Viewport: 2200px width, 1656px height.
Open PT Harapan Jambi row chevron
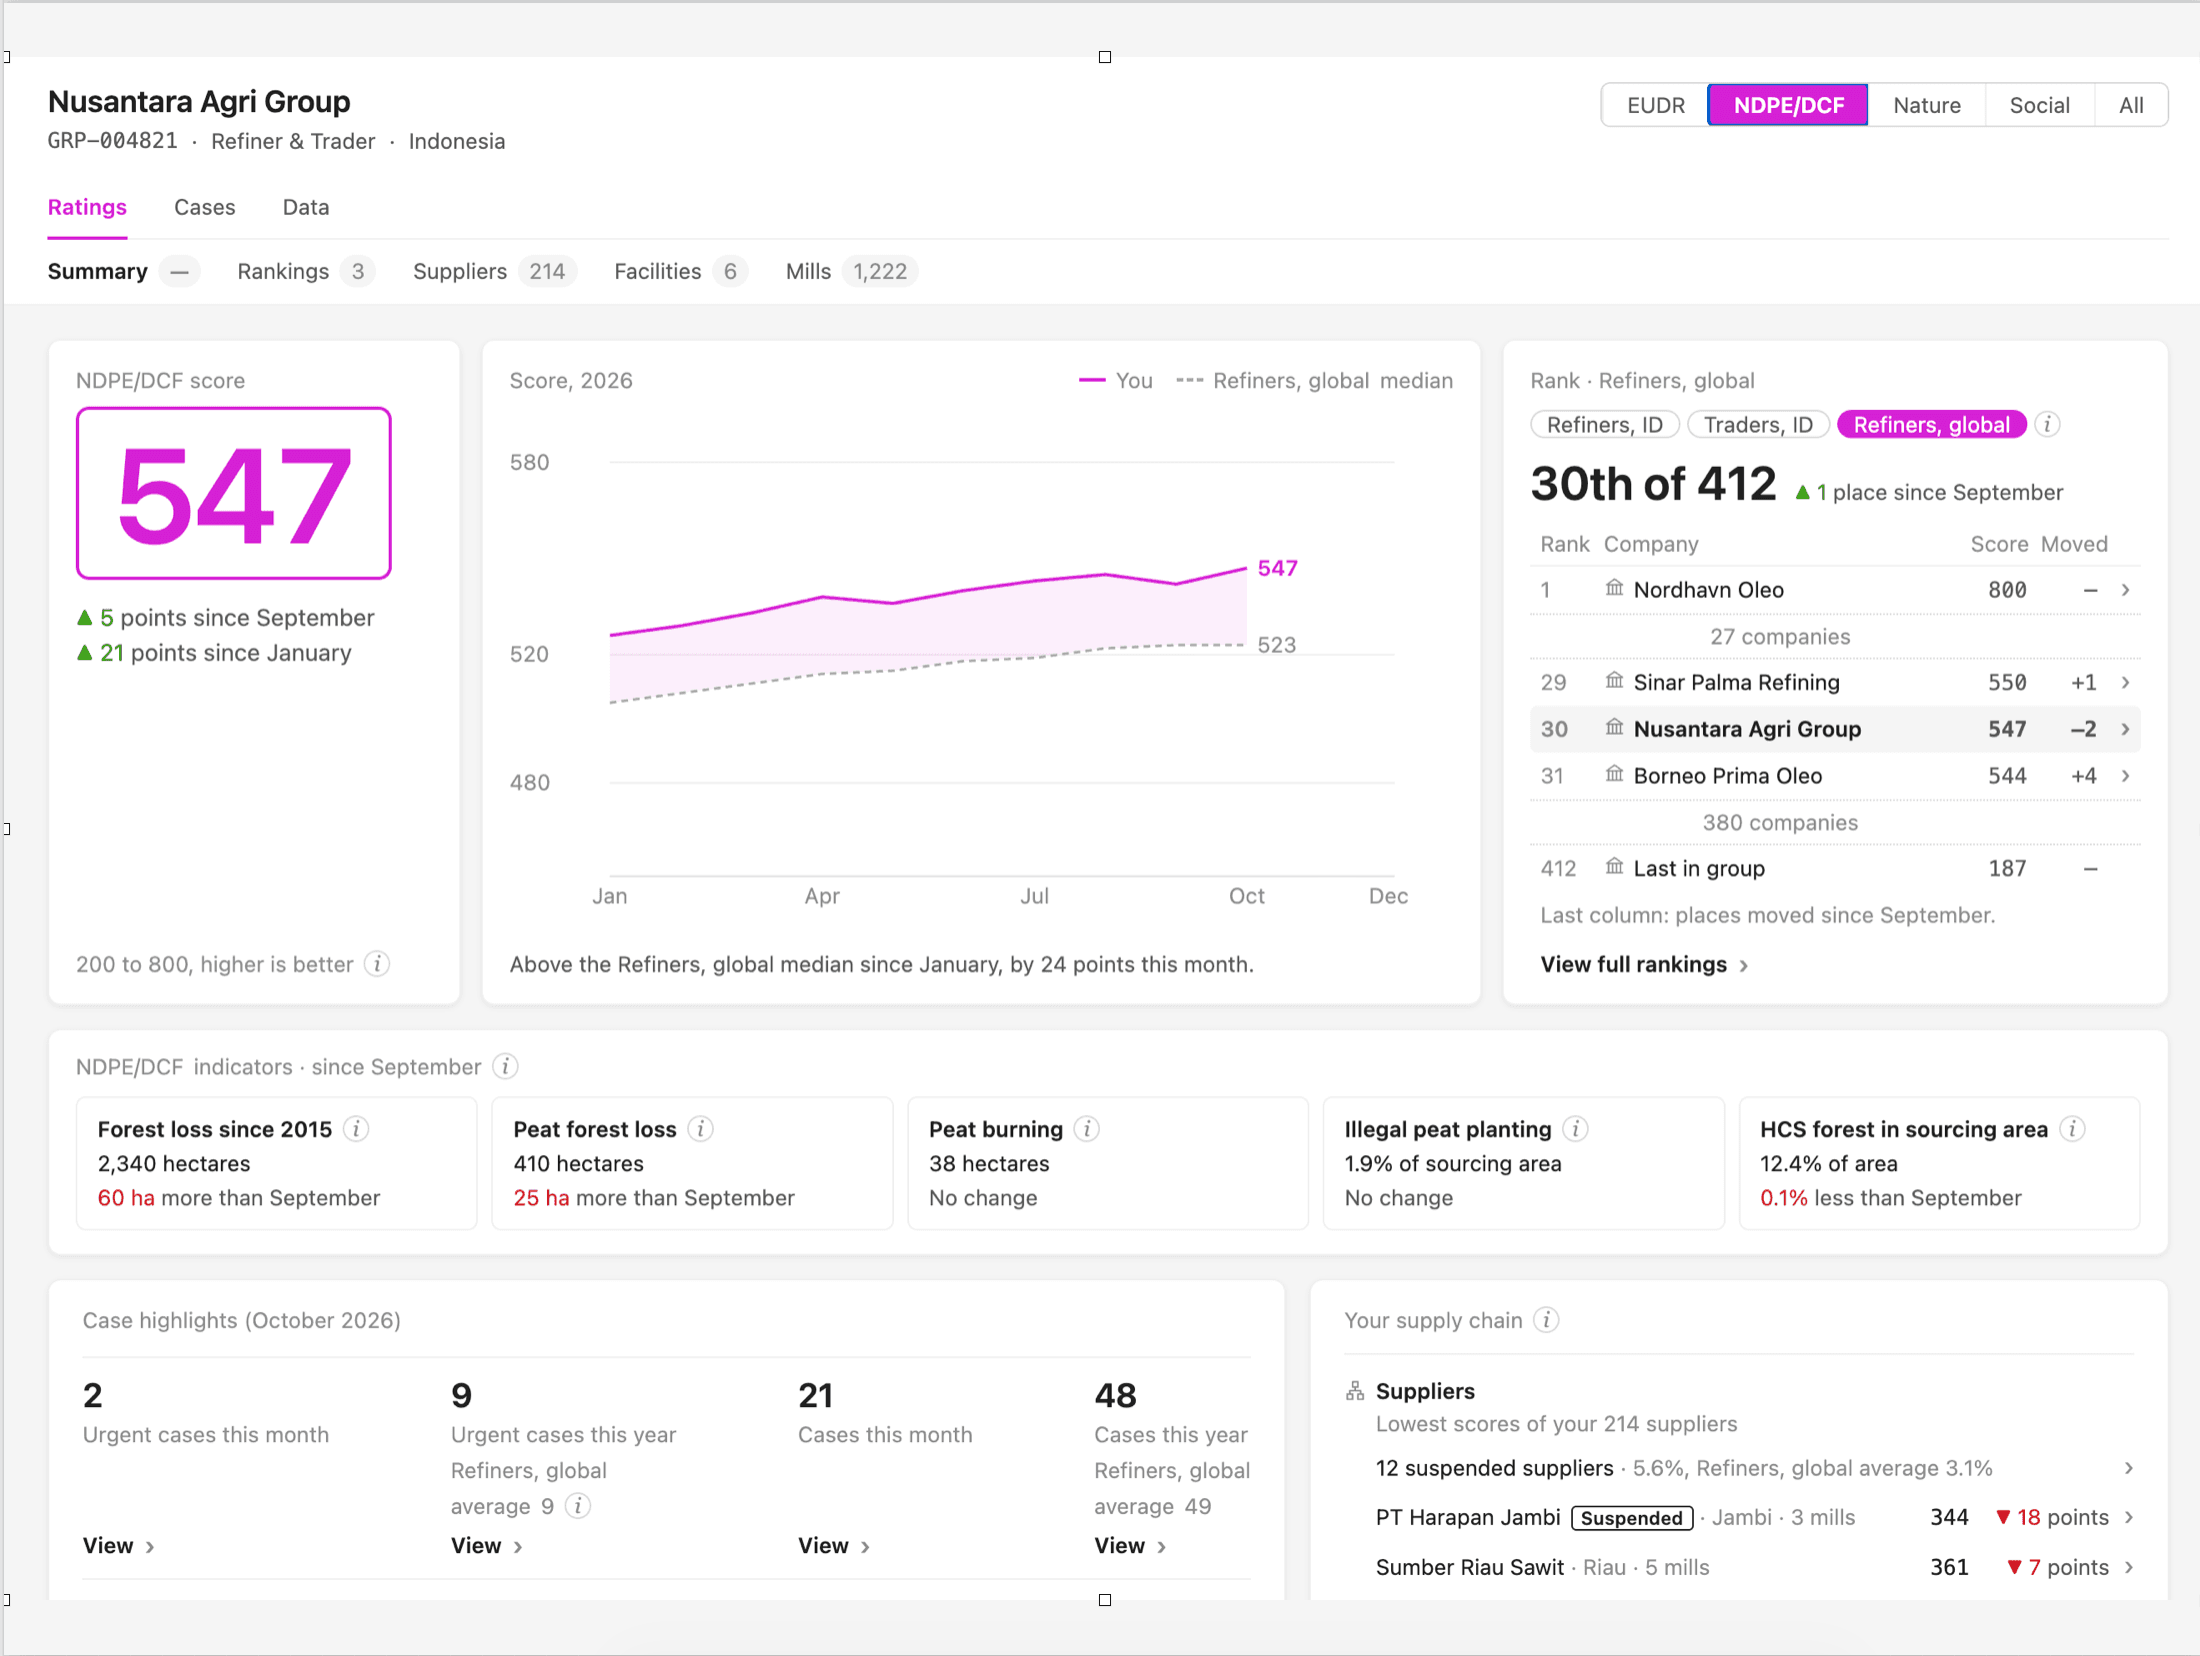[2129, 1517]
